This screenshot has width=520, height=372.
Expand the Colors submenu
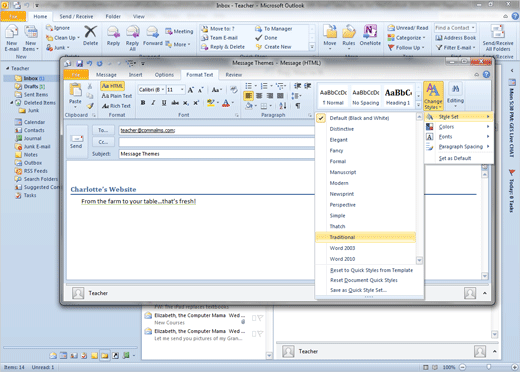458,127
